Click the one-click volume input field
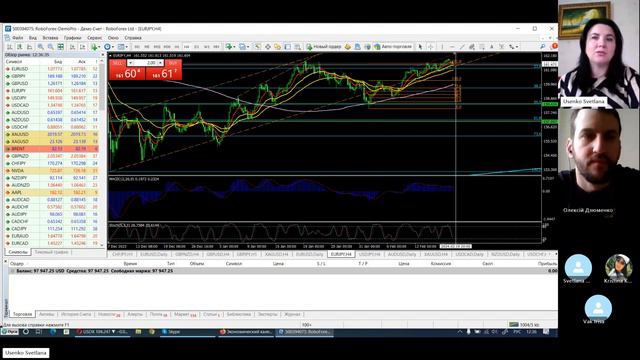This screenshot has height=360, width=640. pyautogui.click(x=145, y=63)
